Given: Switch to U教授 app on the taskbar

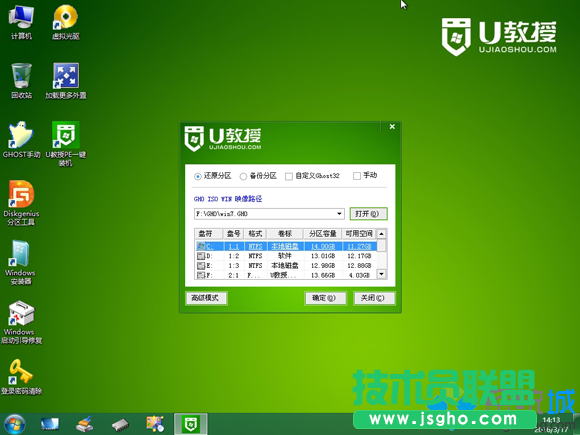Looking at the screenshot, I should point(190,424).
